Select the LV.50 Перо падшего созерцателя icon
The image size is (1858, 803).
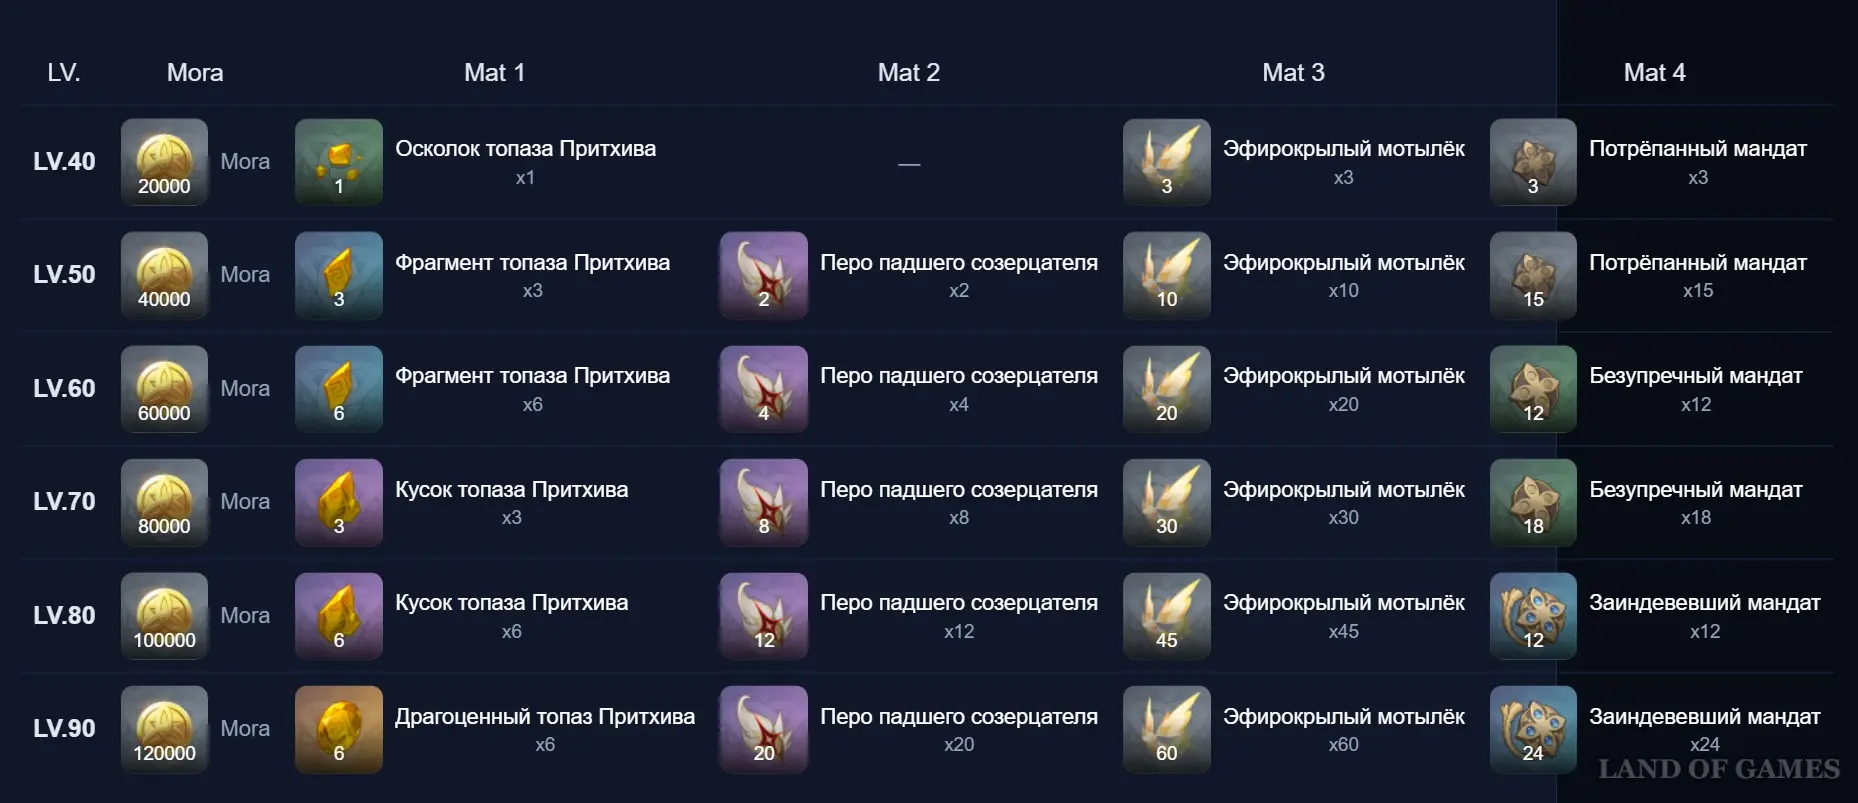pos(763,275)
